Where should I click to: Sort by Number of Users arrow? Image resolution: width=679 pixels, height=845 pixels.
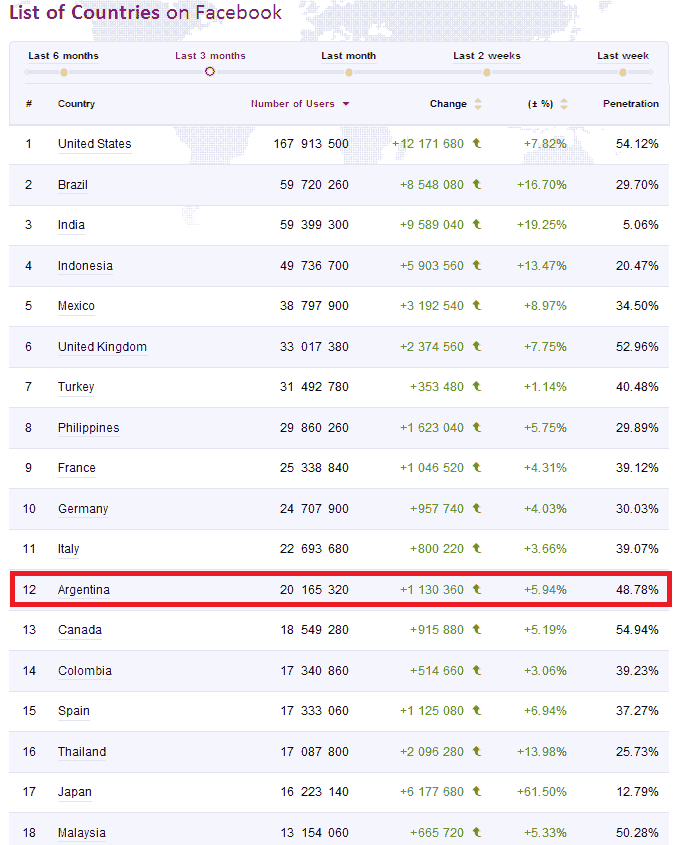[x=346, y=104]
